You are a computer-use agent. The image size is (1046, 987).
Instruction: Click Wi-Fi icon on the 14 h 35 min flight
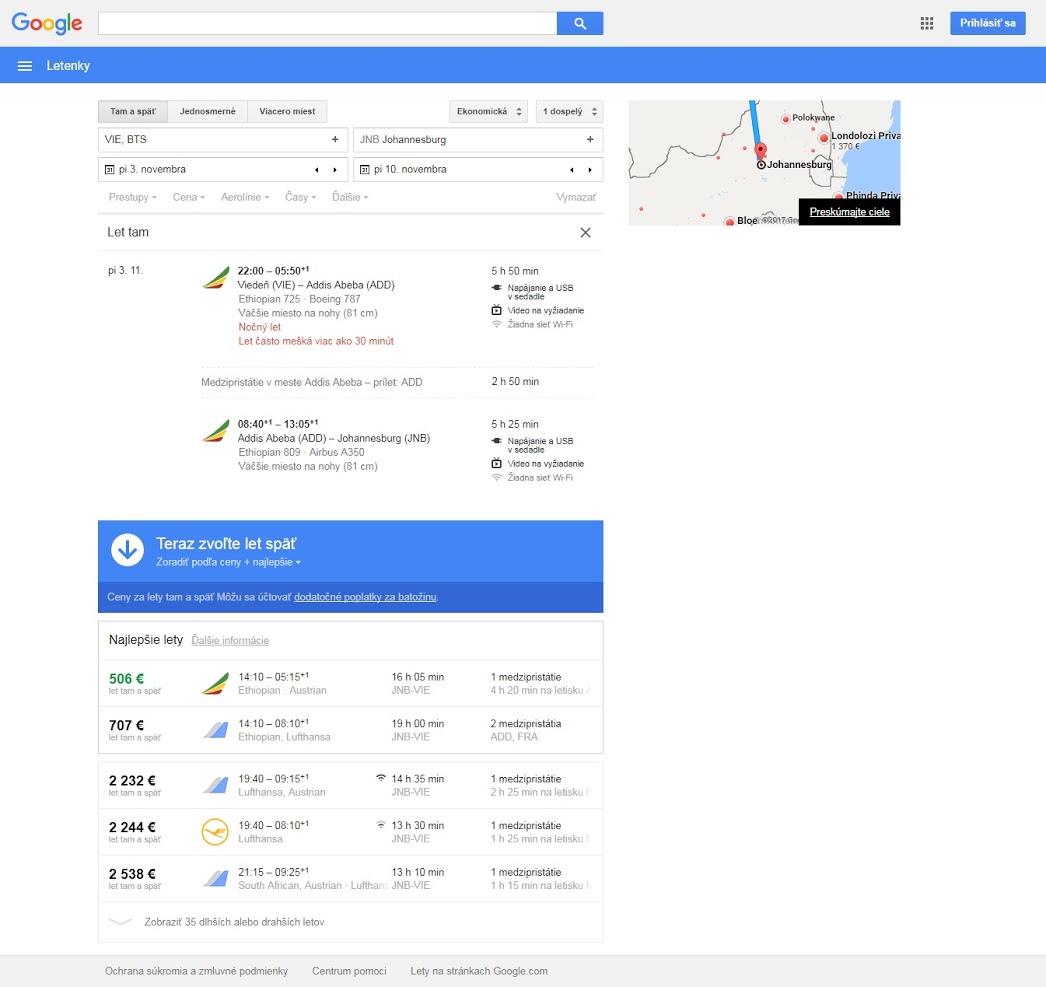(x=381, y=778)
